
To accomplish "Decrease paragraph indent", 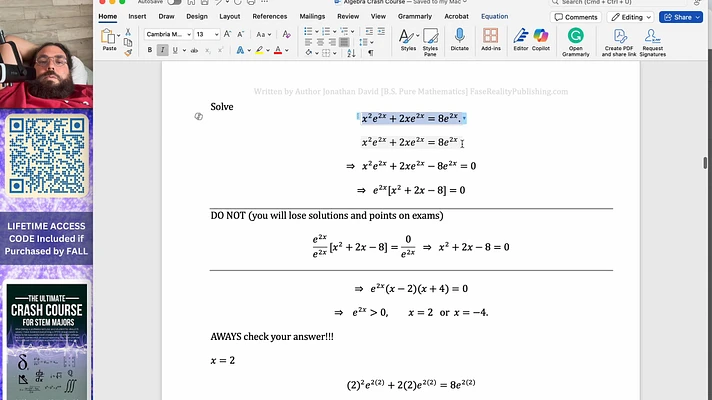I will coord(369,31).
